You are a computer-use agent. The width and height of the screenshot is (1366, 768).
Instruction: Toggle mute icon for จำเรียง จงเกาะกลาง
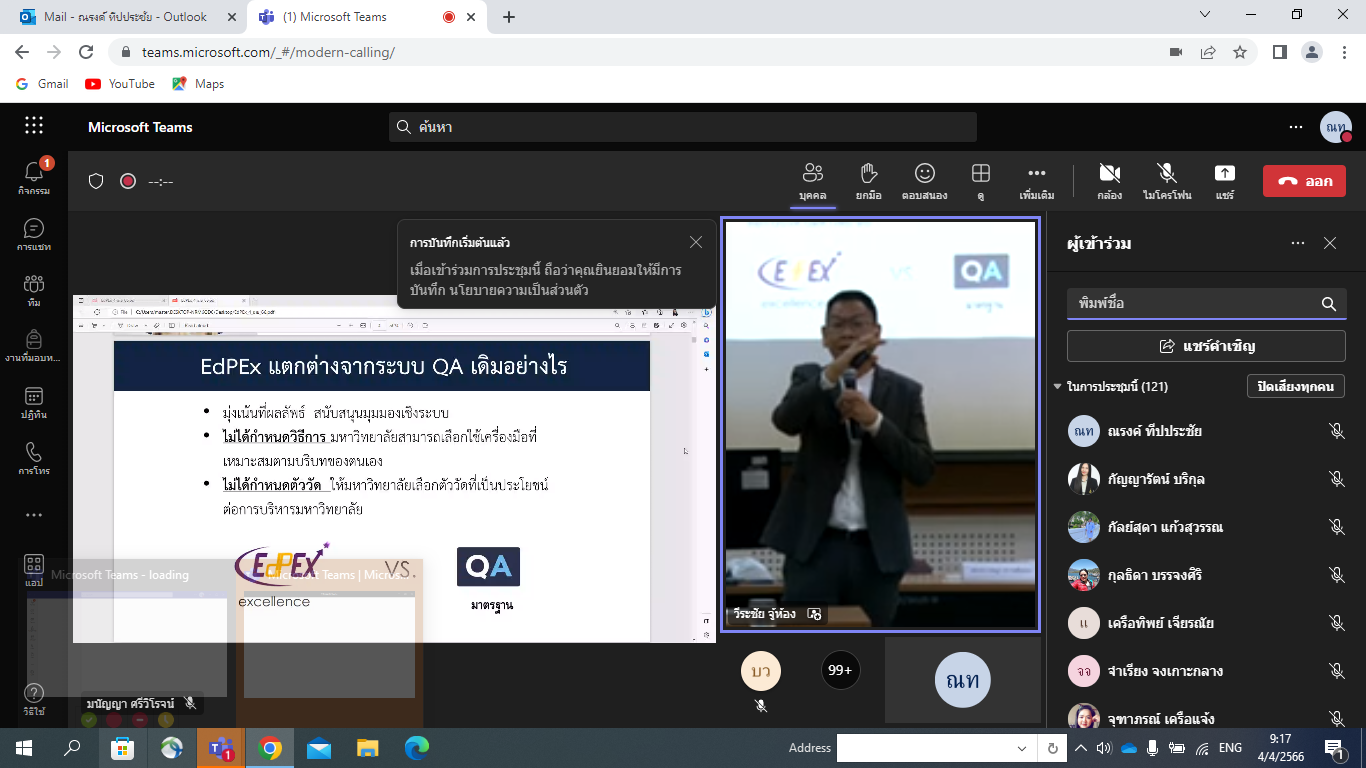1337,671
